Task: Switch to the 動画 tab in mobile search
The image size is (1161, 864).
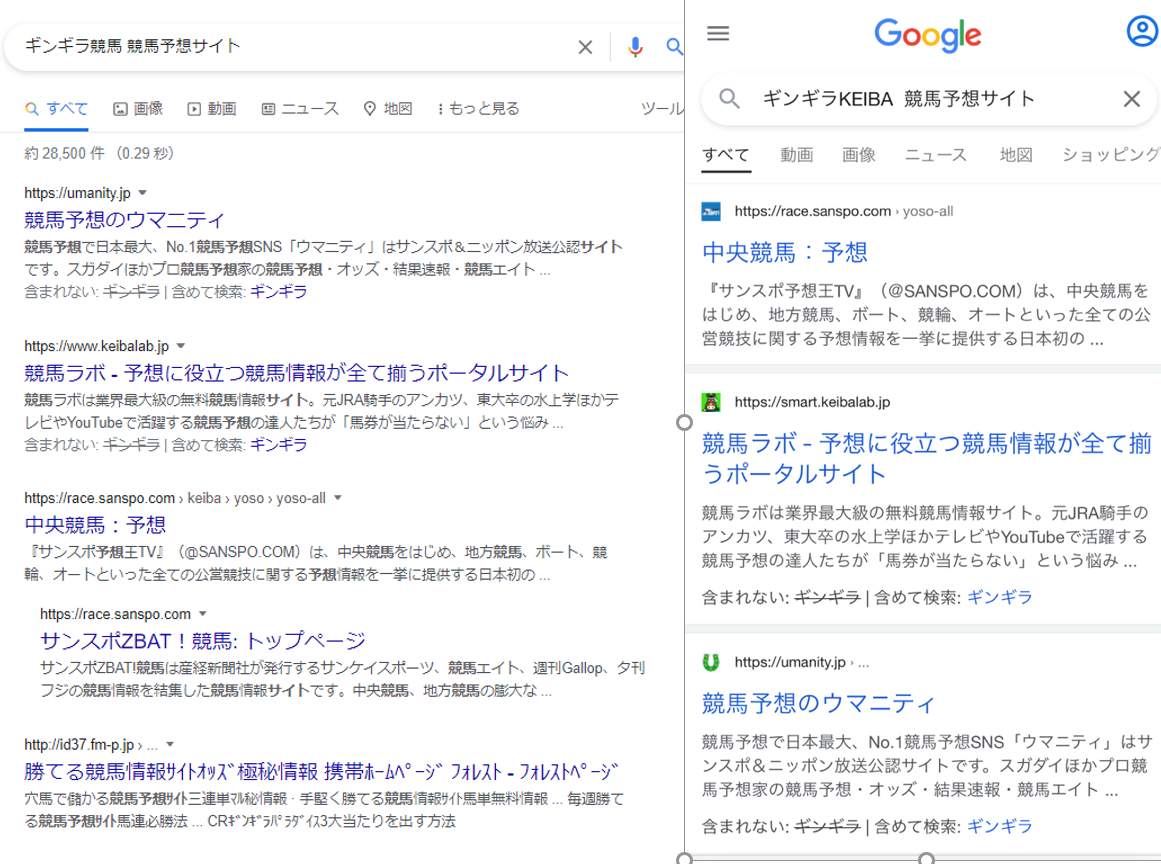Action: pyautogui.click(x=797, y=155)
